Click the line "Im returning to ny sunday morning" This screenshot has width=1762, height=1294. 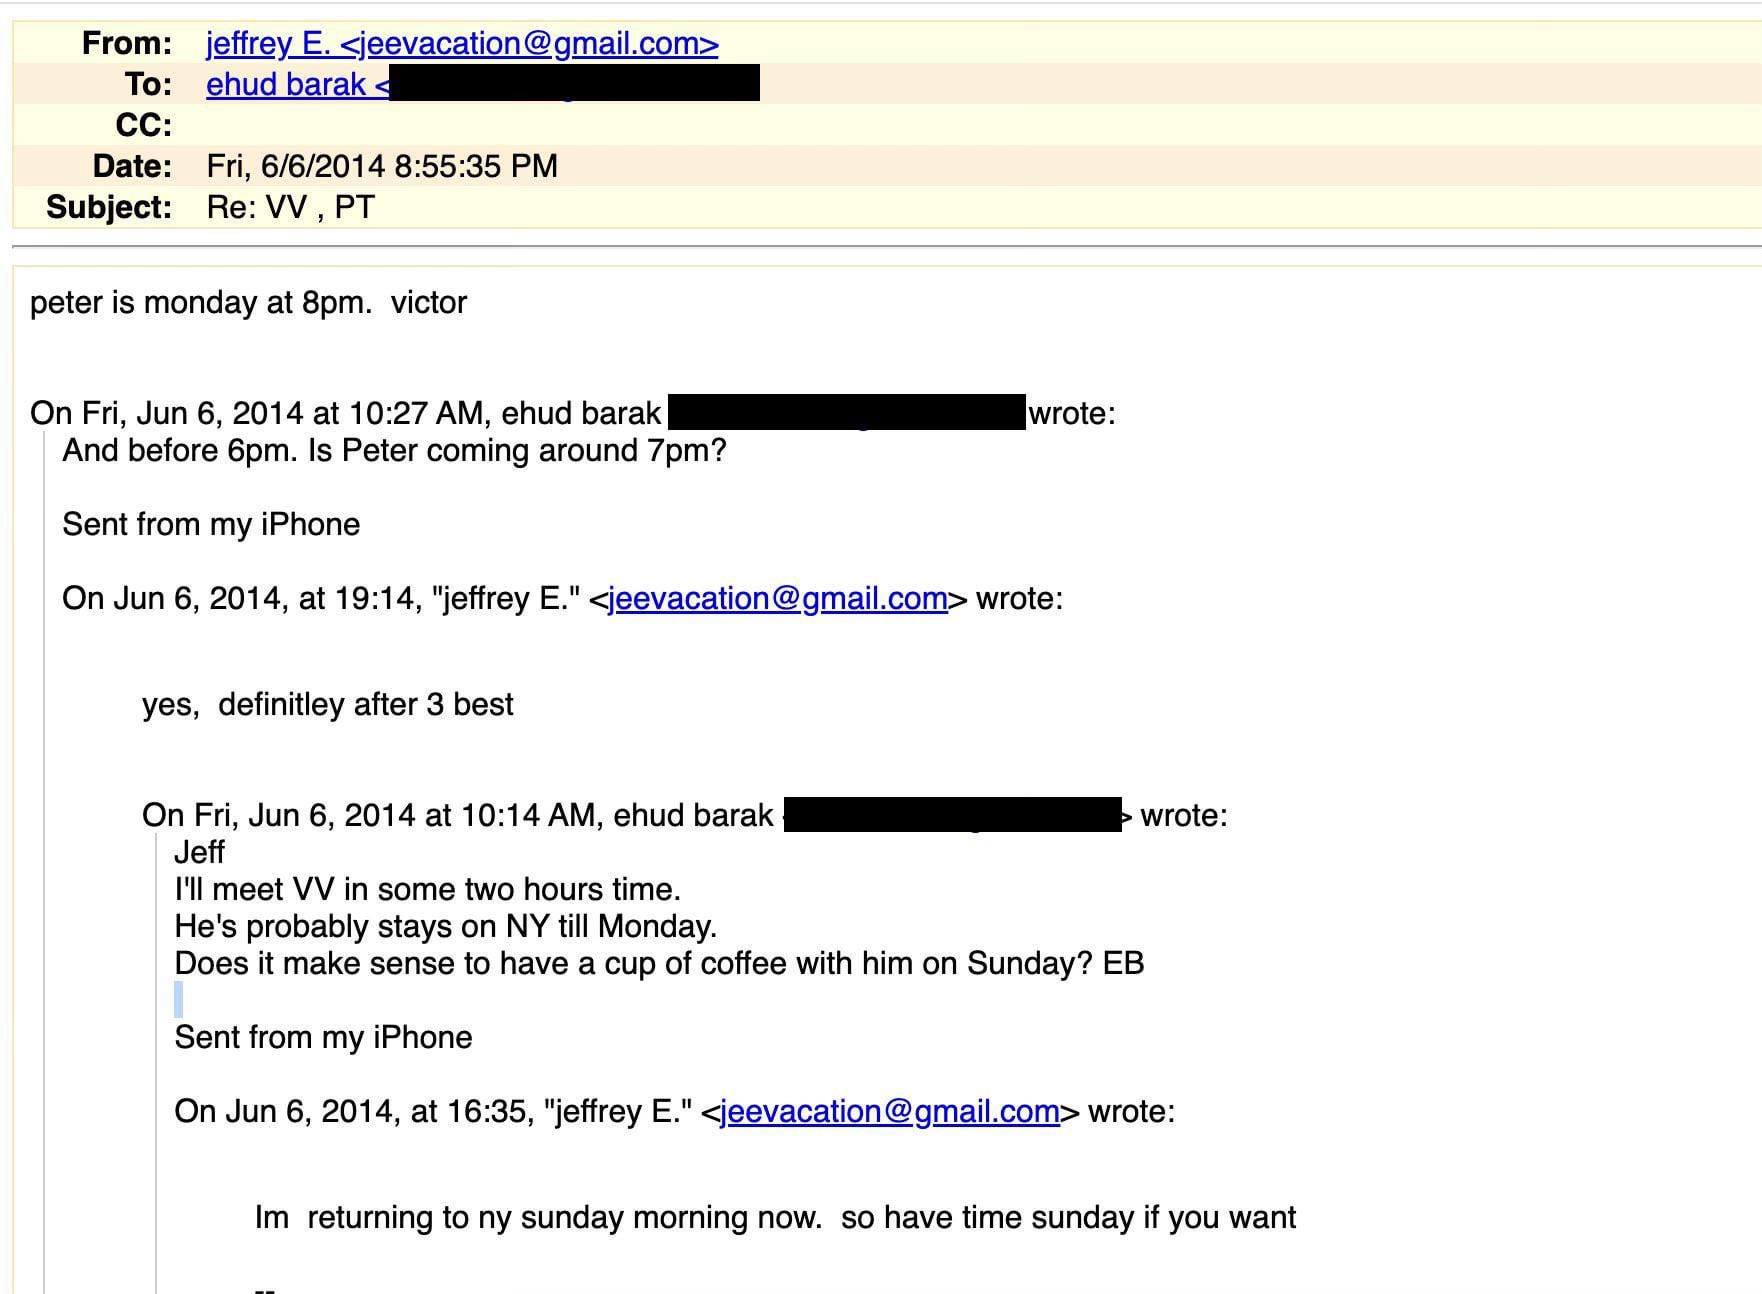(x=775, y=1218)
